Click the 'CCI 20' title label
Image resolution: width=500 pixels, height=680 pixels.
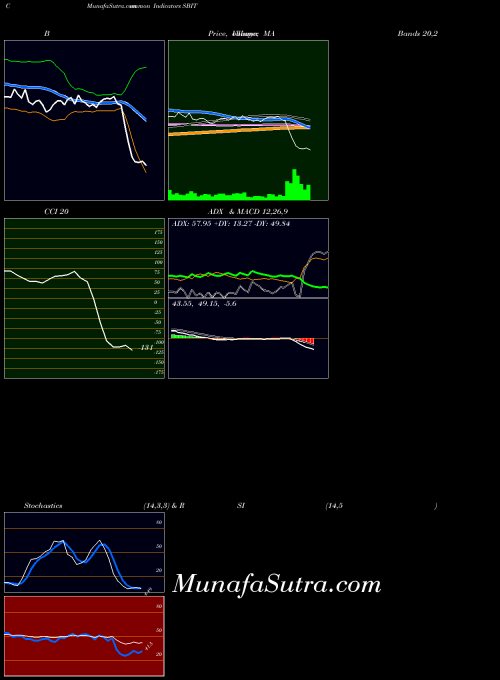coord(56,212)
